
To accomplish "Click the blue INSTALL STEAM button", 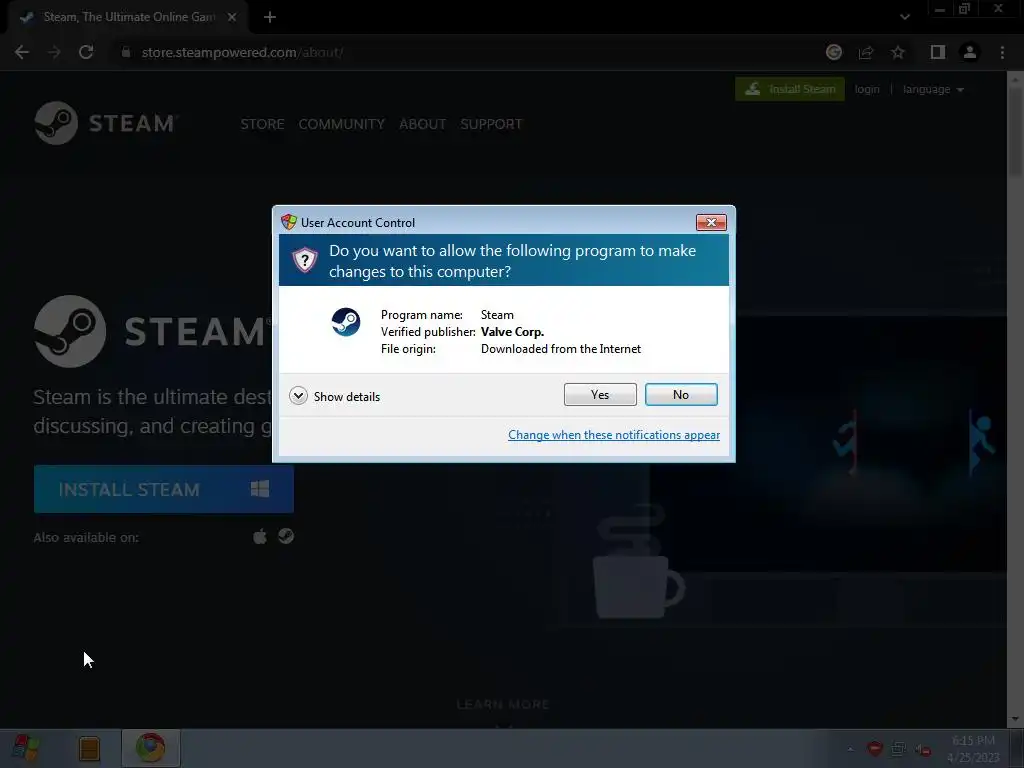I will 164,489.
